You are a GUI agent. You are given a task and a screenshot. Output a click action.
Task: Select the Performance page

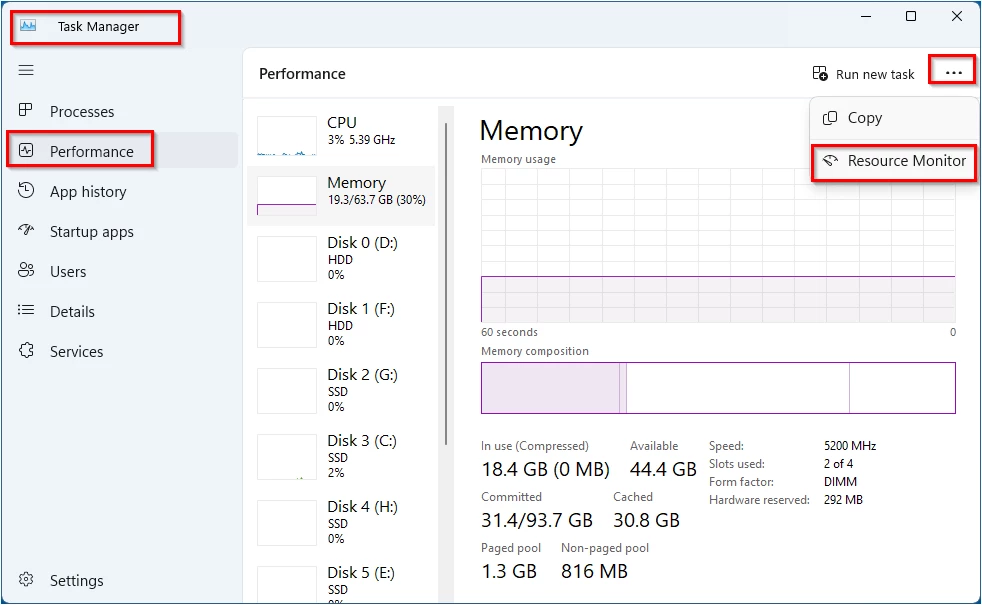(x=122, y=151)
